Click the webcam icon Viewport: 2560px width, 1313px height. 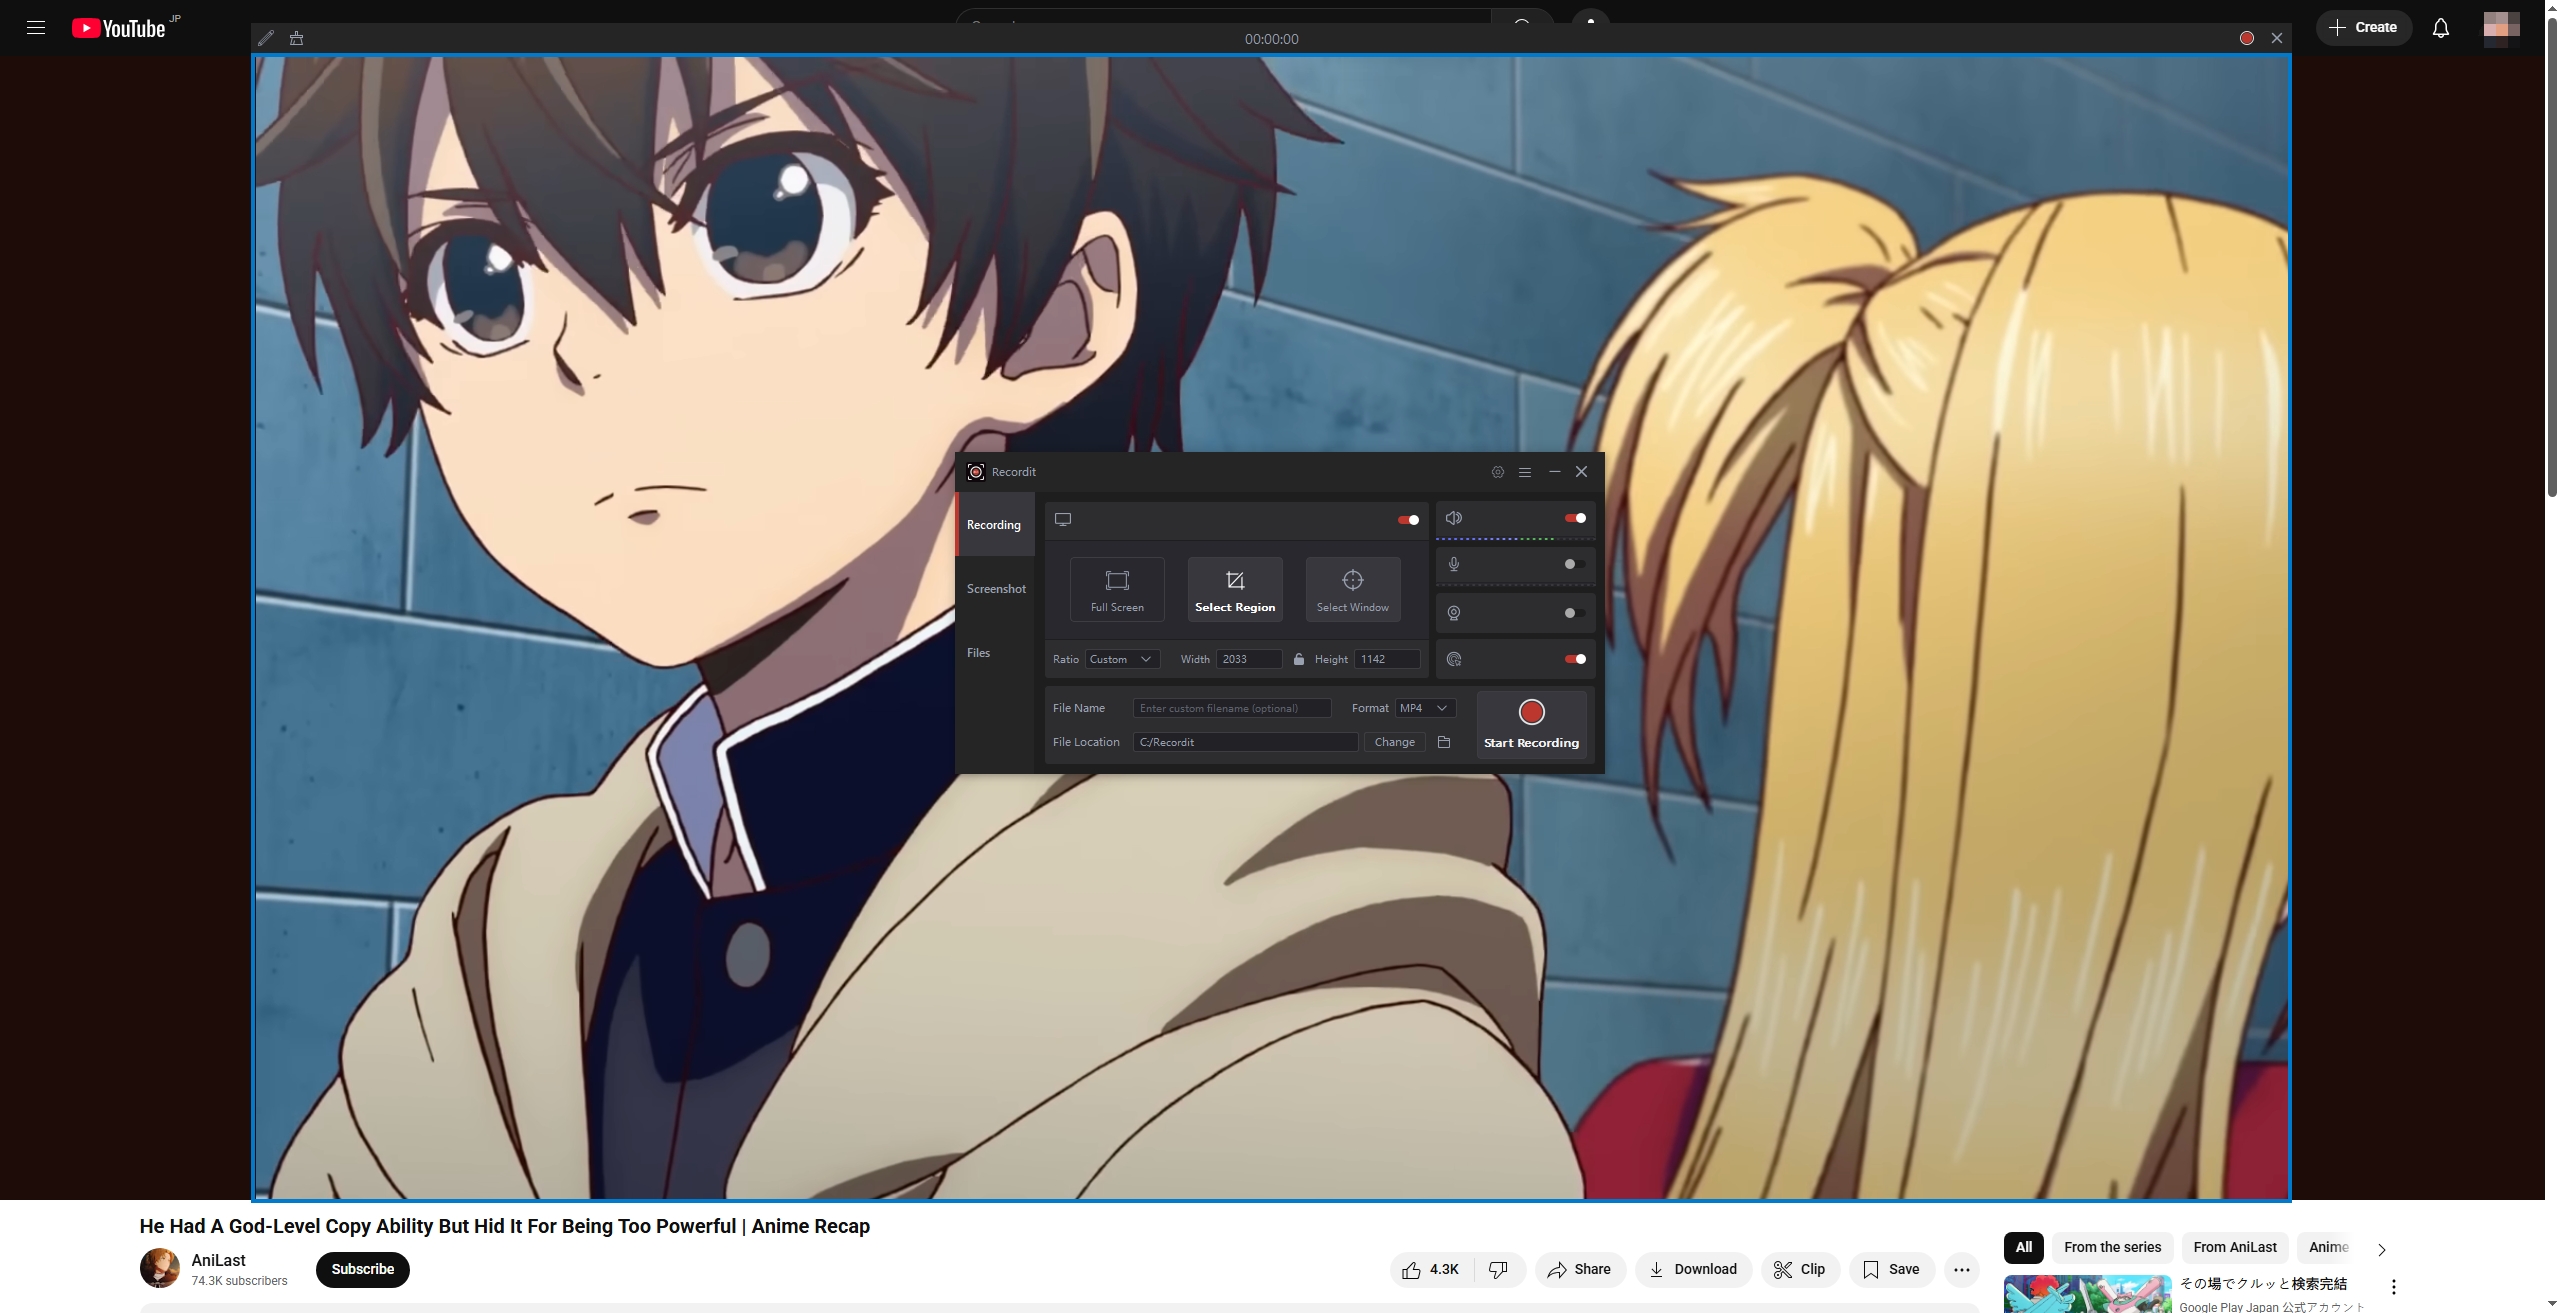click(x=1454, y=613)
